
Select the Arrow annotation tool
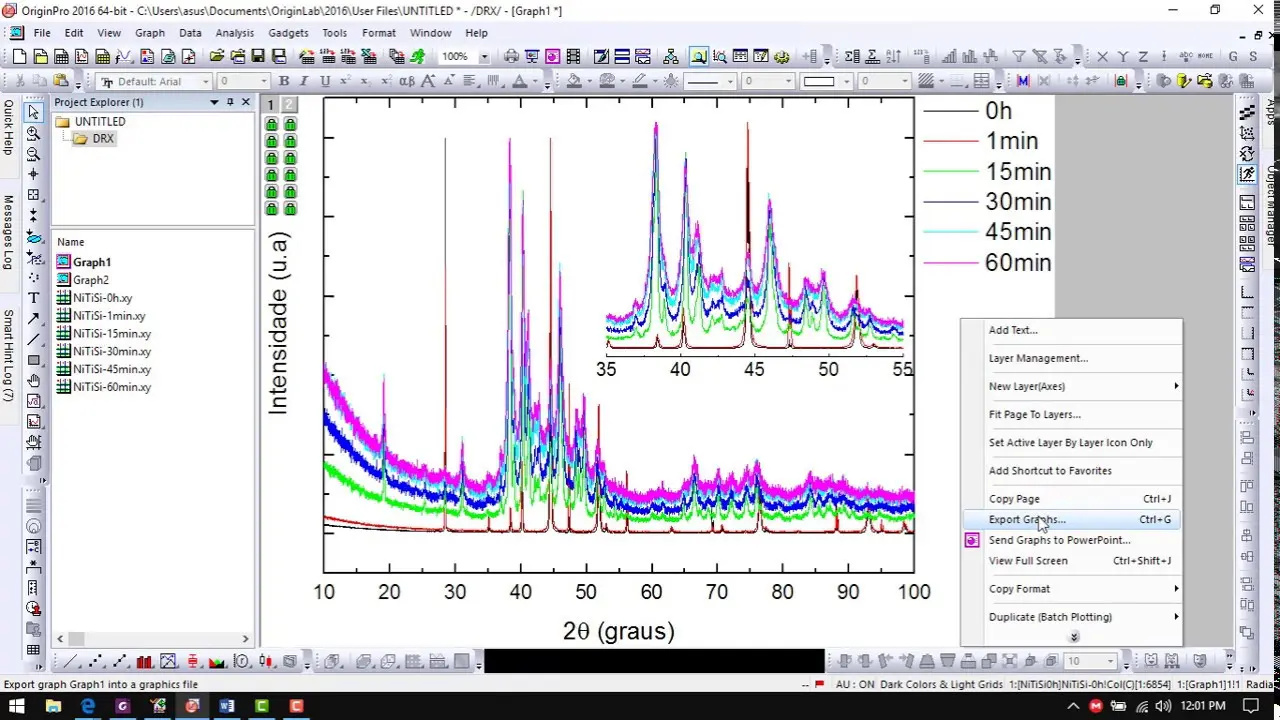[x=33, y=318]
